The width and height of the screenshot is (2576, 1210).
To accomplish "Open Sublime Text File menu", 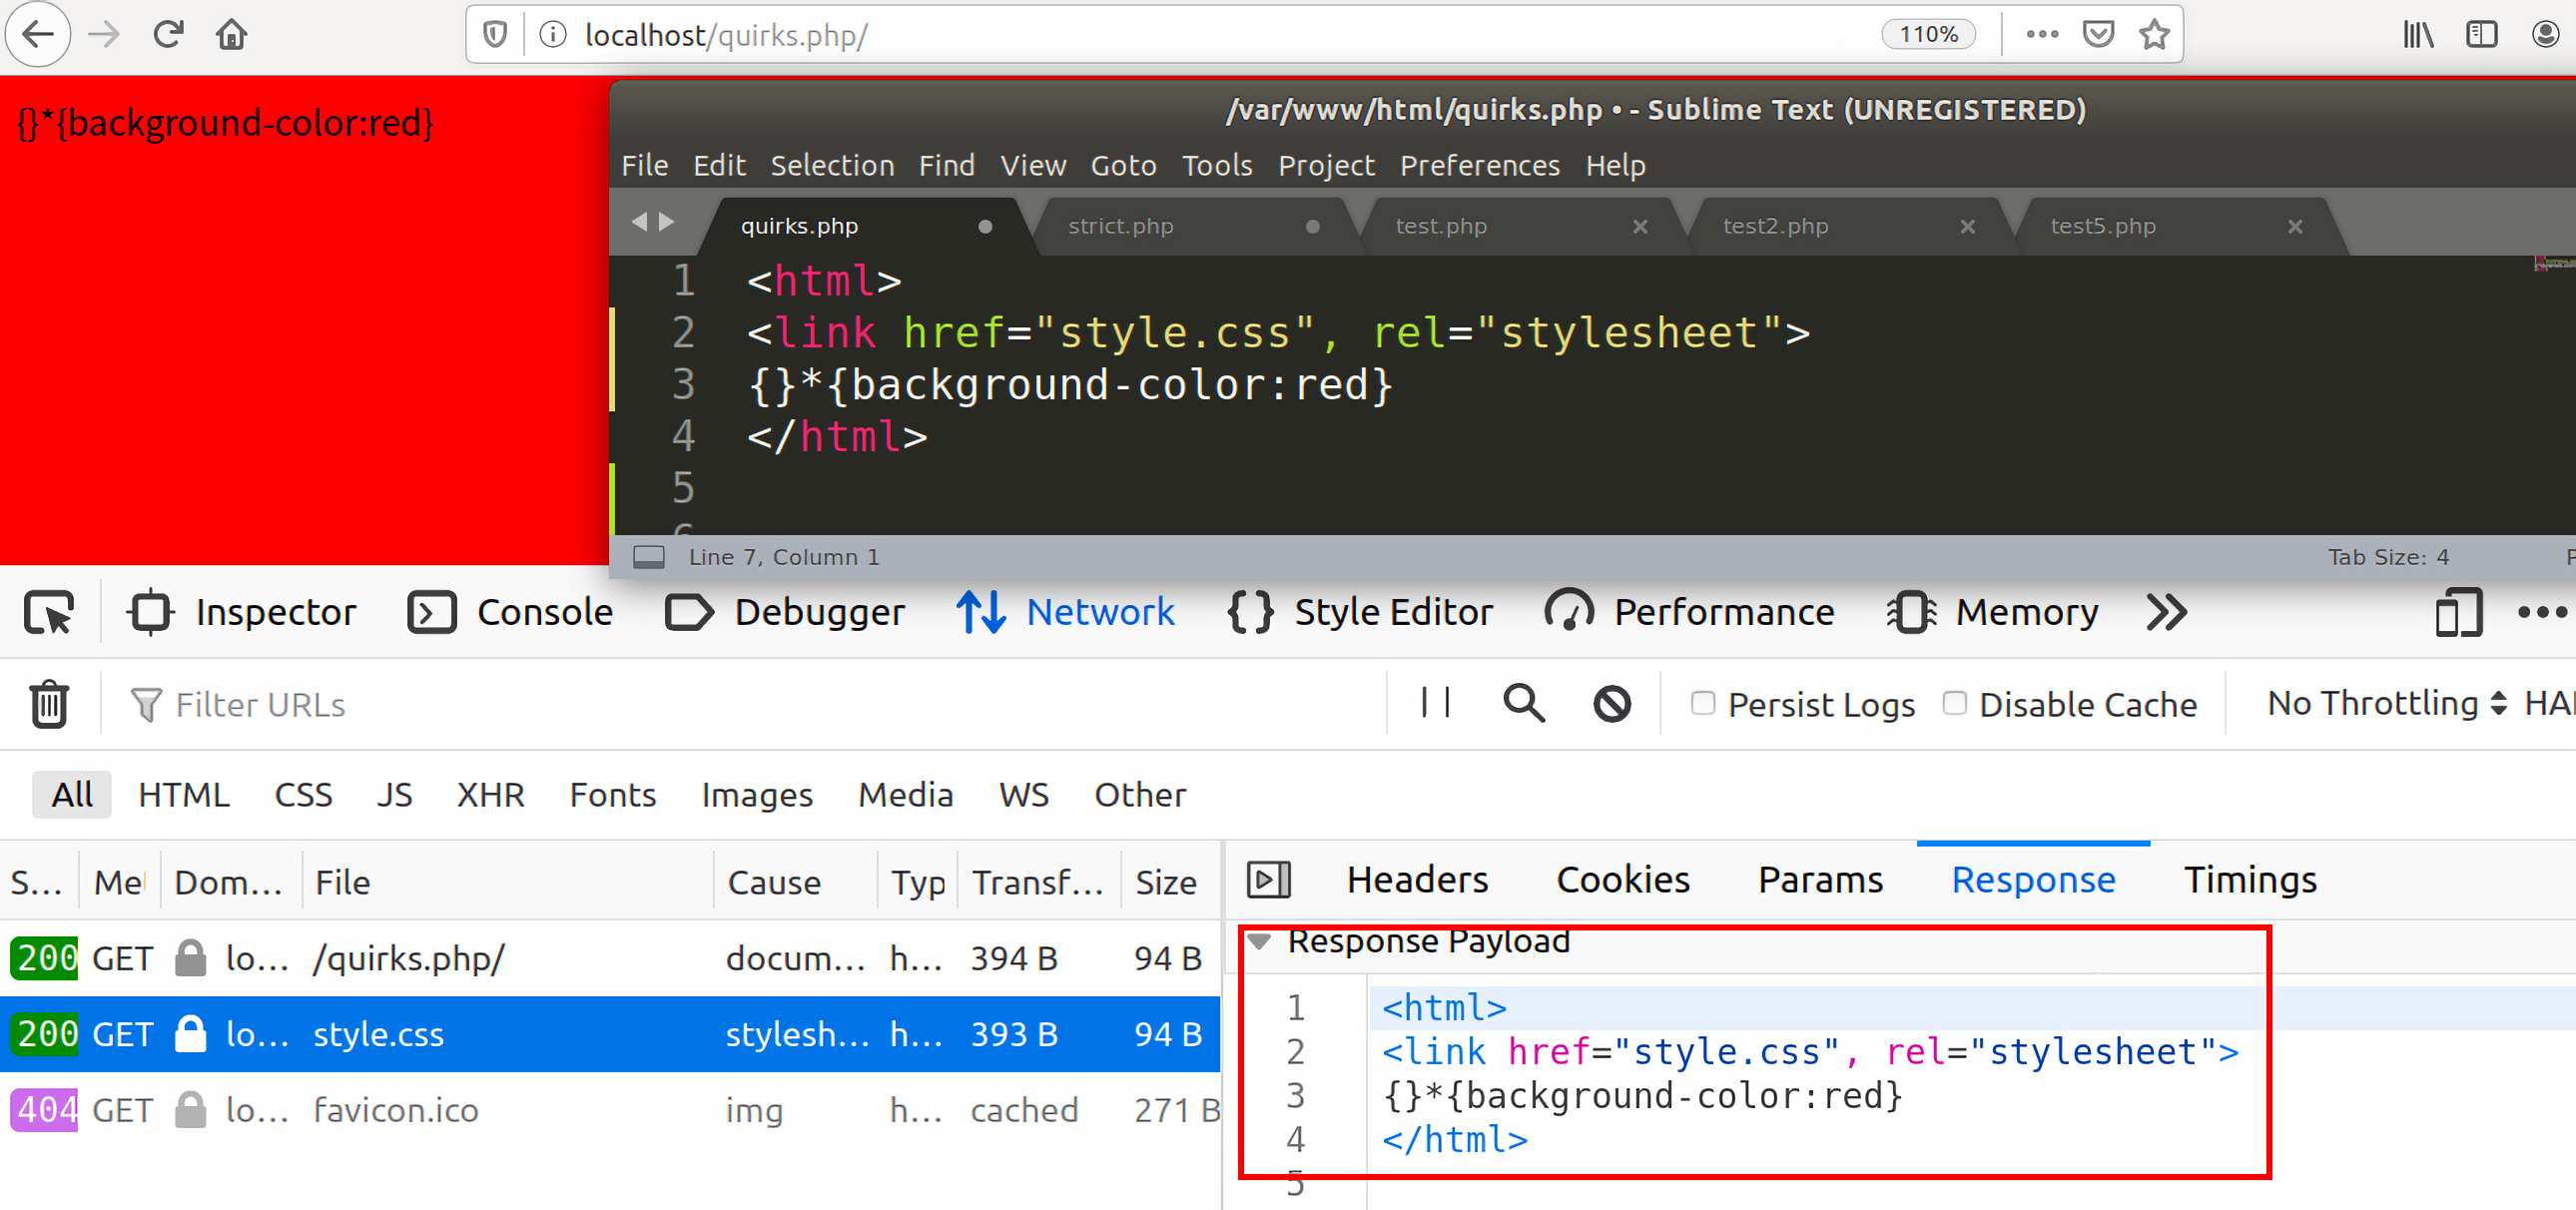I will click(645, 165).
